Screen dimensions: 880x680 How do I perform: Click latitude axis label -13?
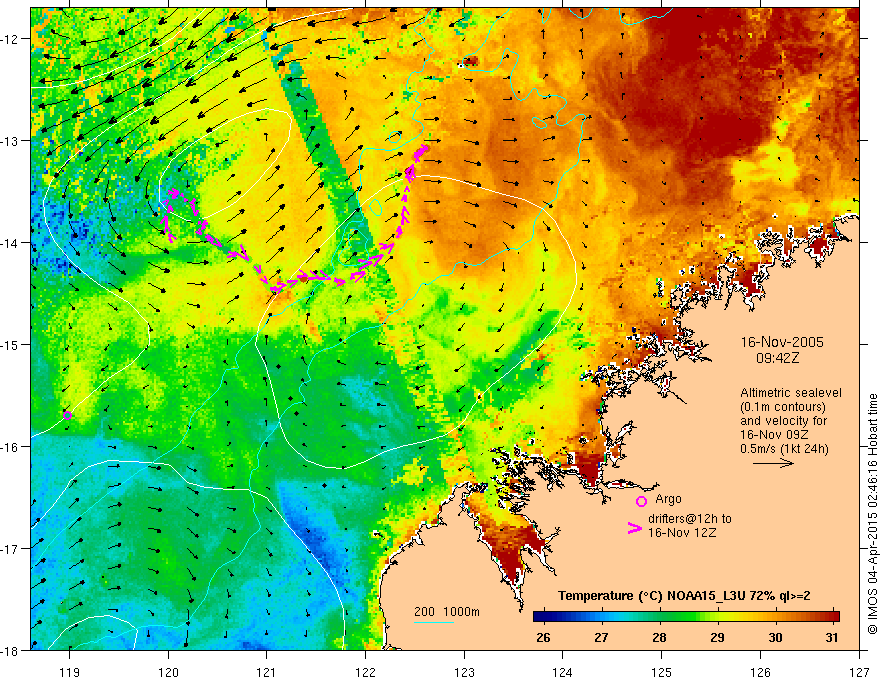10,141
